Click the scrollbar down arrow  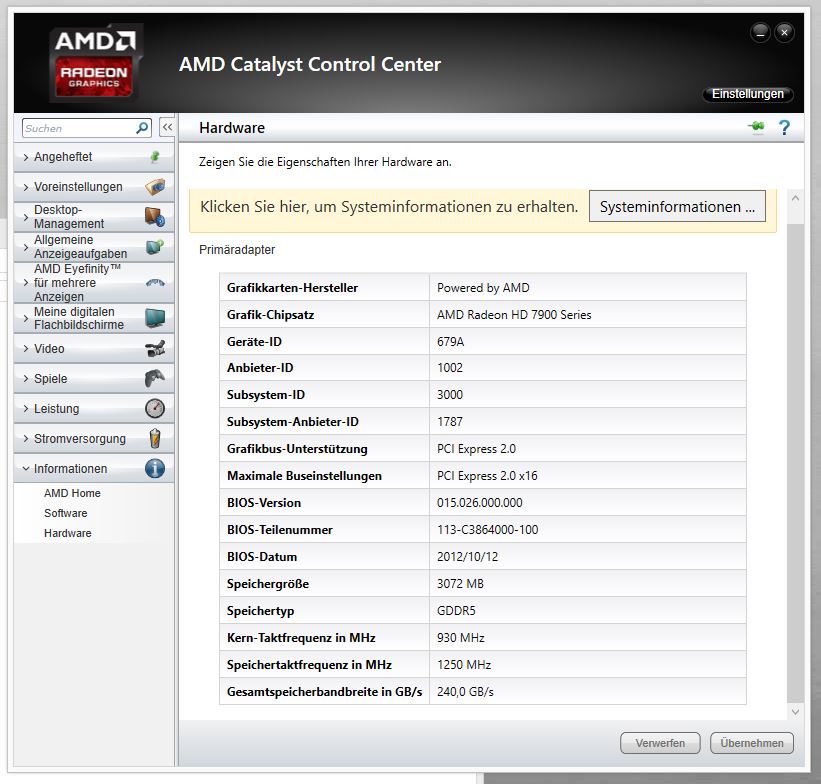pyautogui.click(x=795, y=711)
